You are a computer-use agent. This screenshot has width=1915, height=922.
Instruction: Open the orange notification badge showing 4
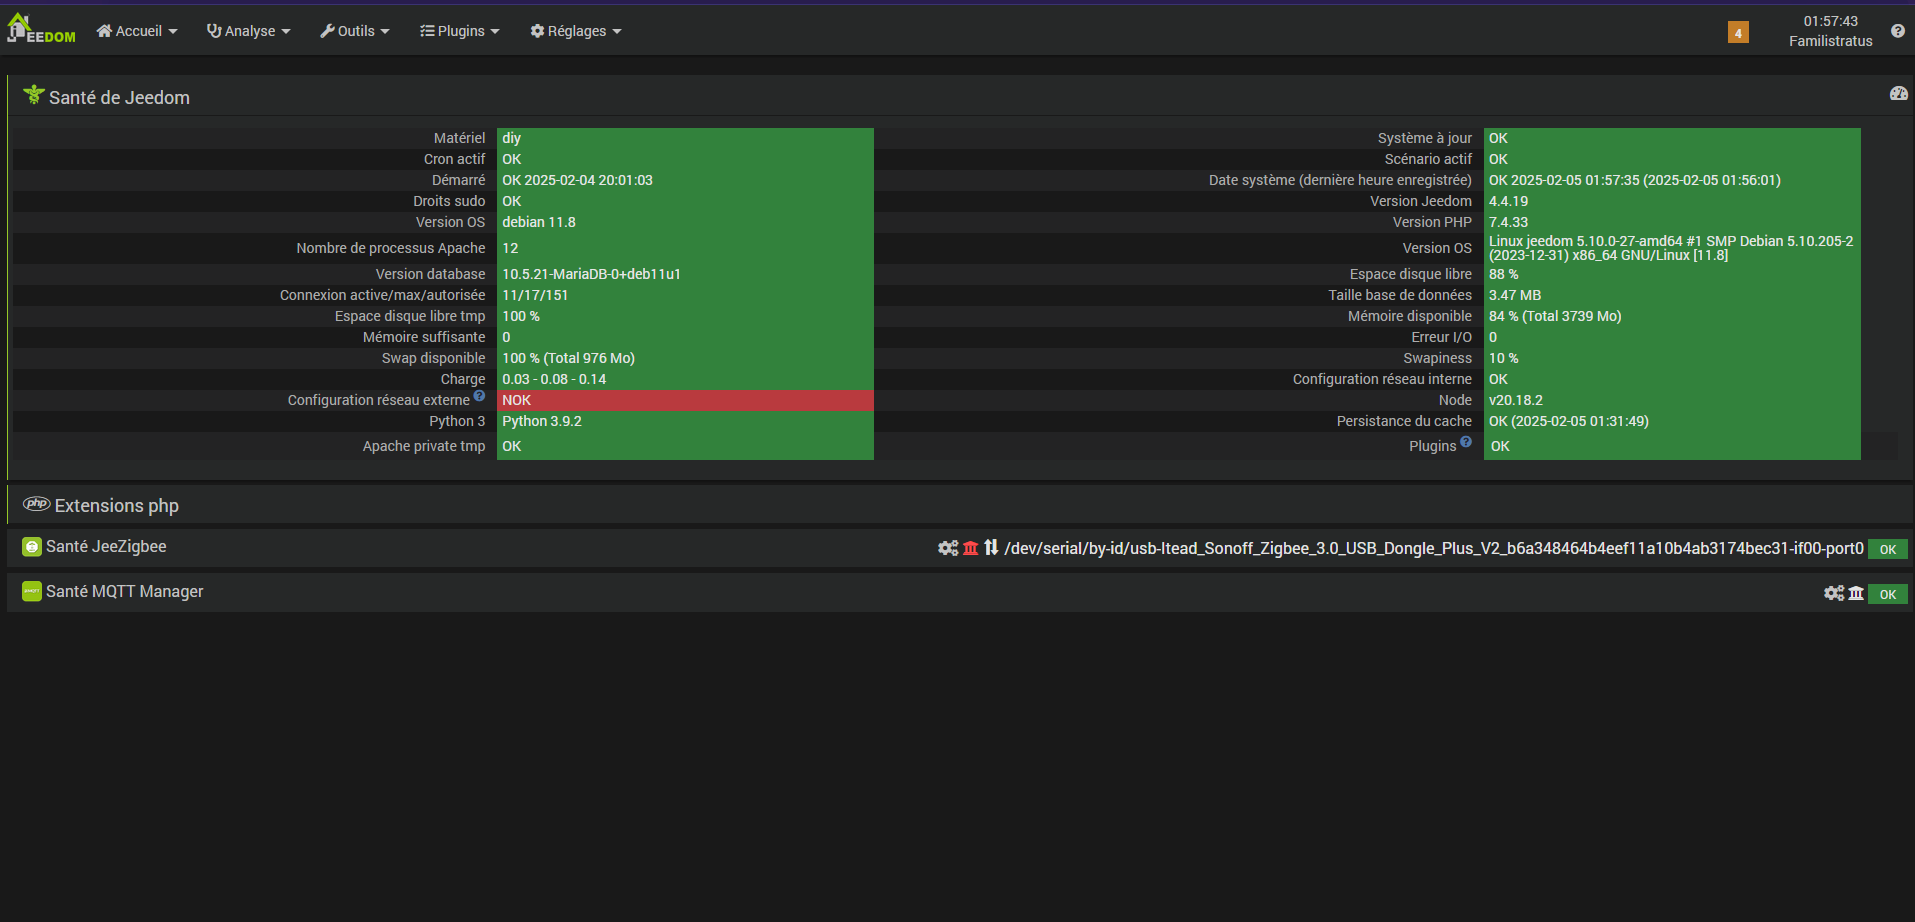[1738, 33]
